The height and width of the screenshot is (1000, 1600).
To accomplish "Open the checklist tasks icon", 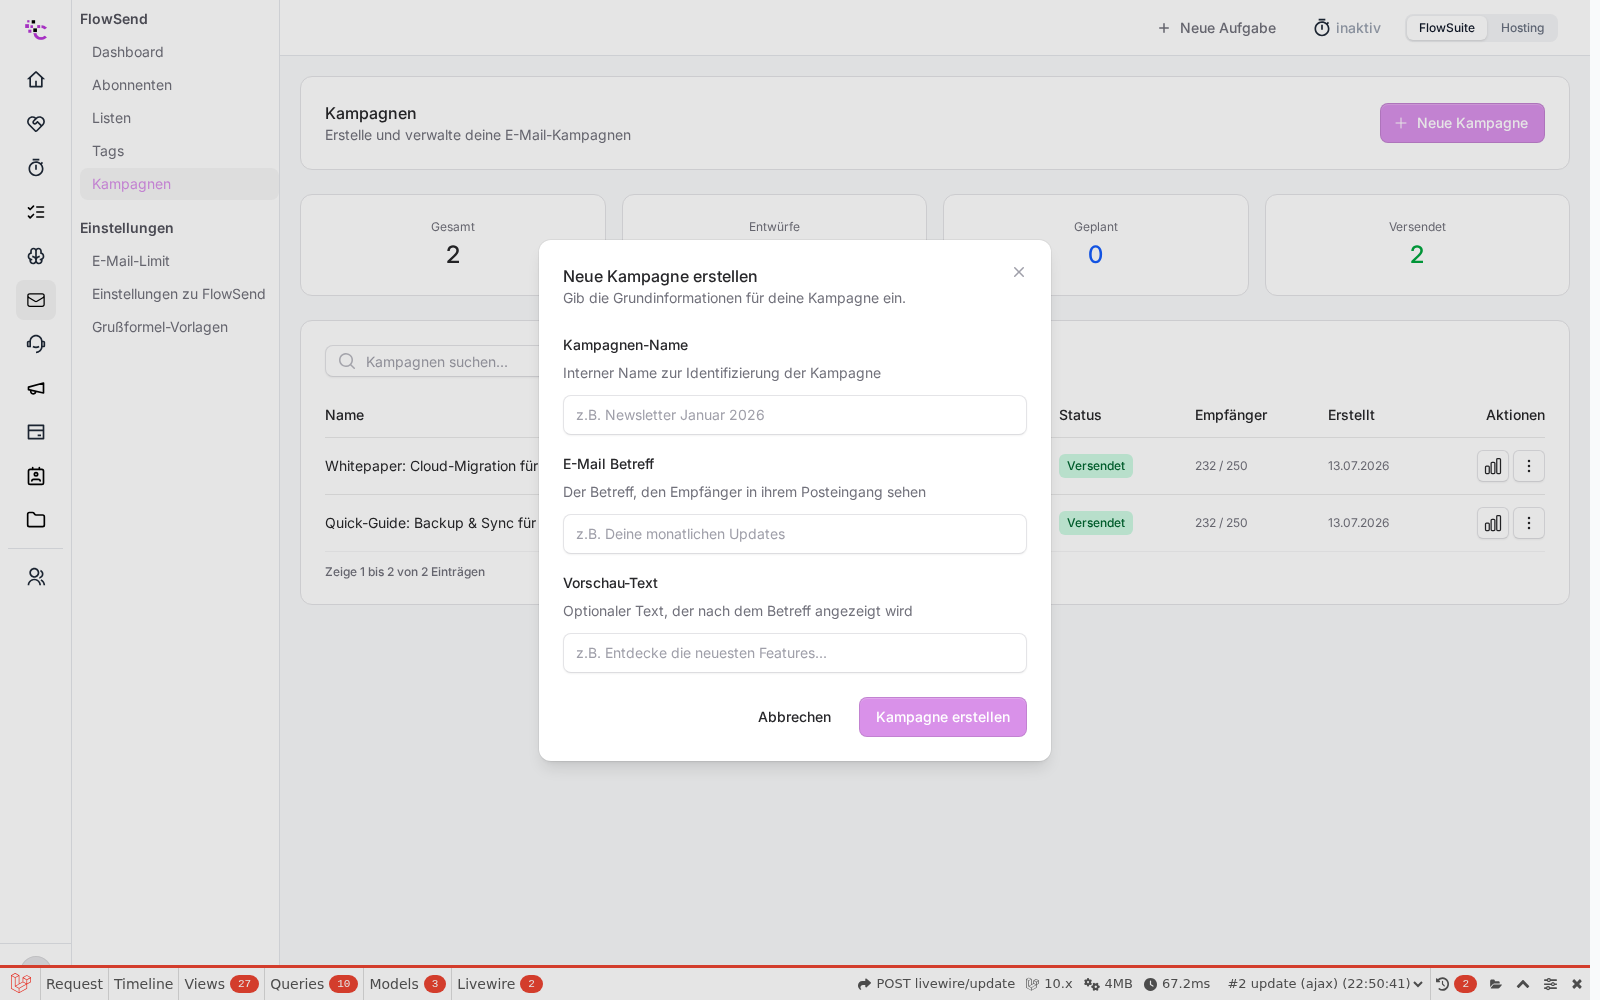I will click(36, 211).
